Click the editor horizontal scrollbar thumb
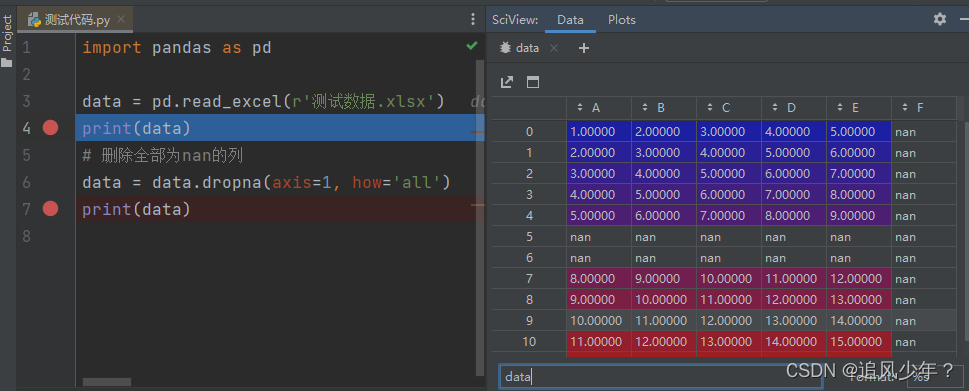The width and height of the screenshot is (969, 391). coord(107,382)
